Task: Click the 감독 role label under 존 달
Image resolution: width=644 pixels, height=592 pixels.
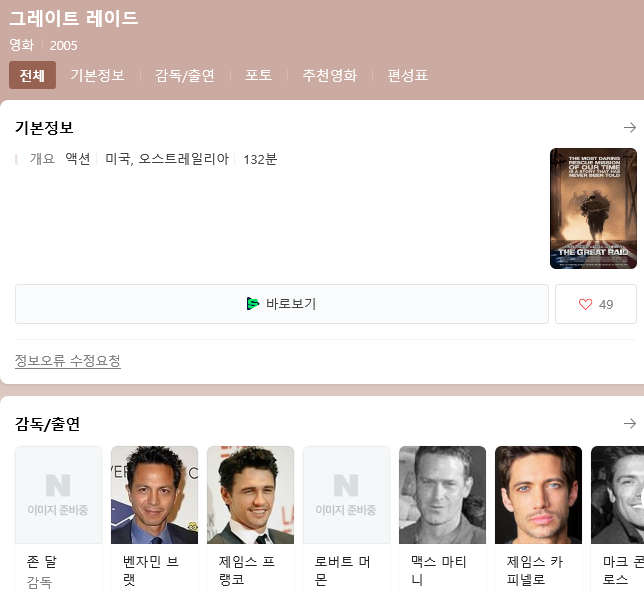Action: click(39, 582)
